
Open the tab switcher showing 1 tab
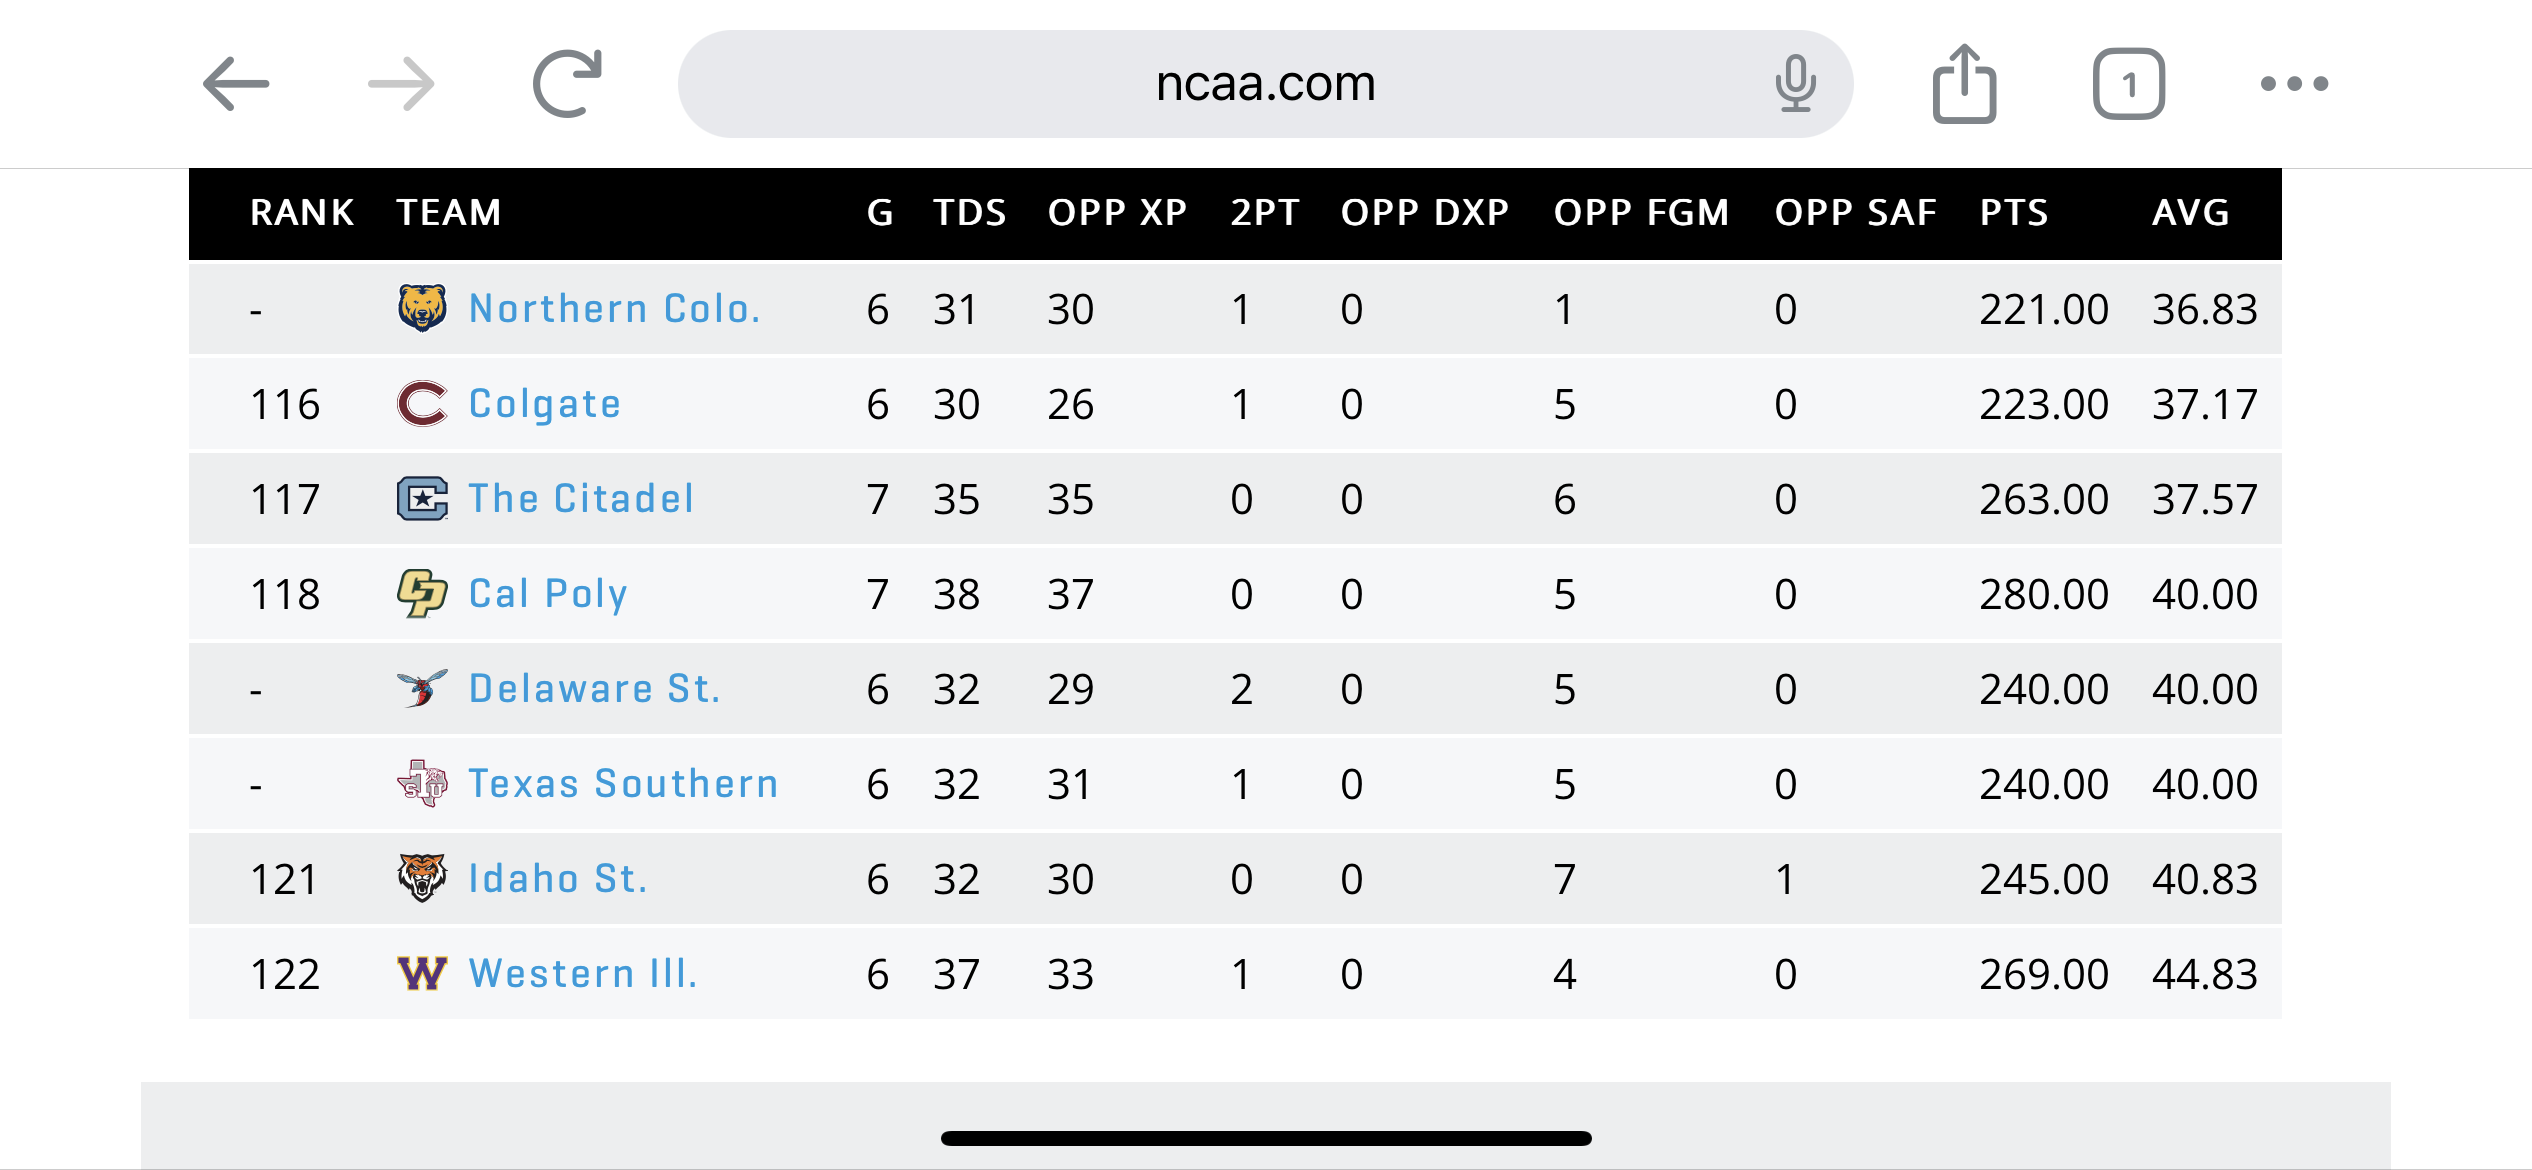click(x=2129, y=84)
